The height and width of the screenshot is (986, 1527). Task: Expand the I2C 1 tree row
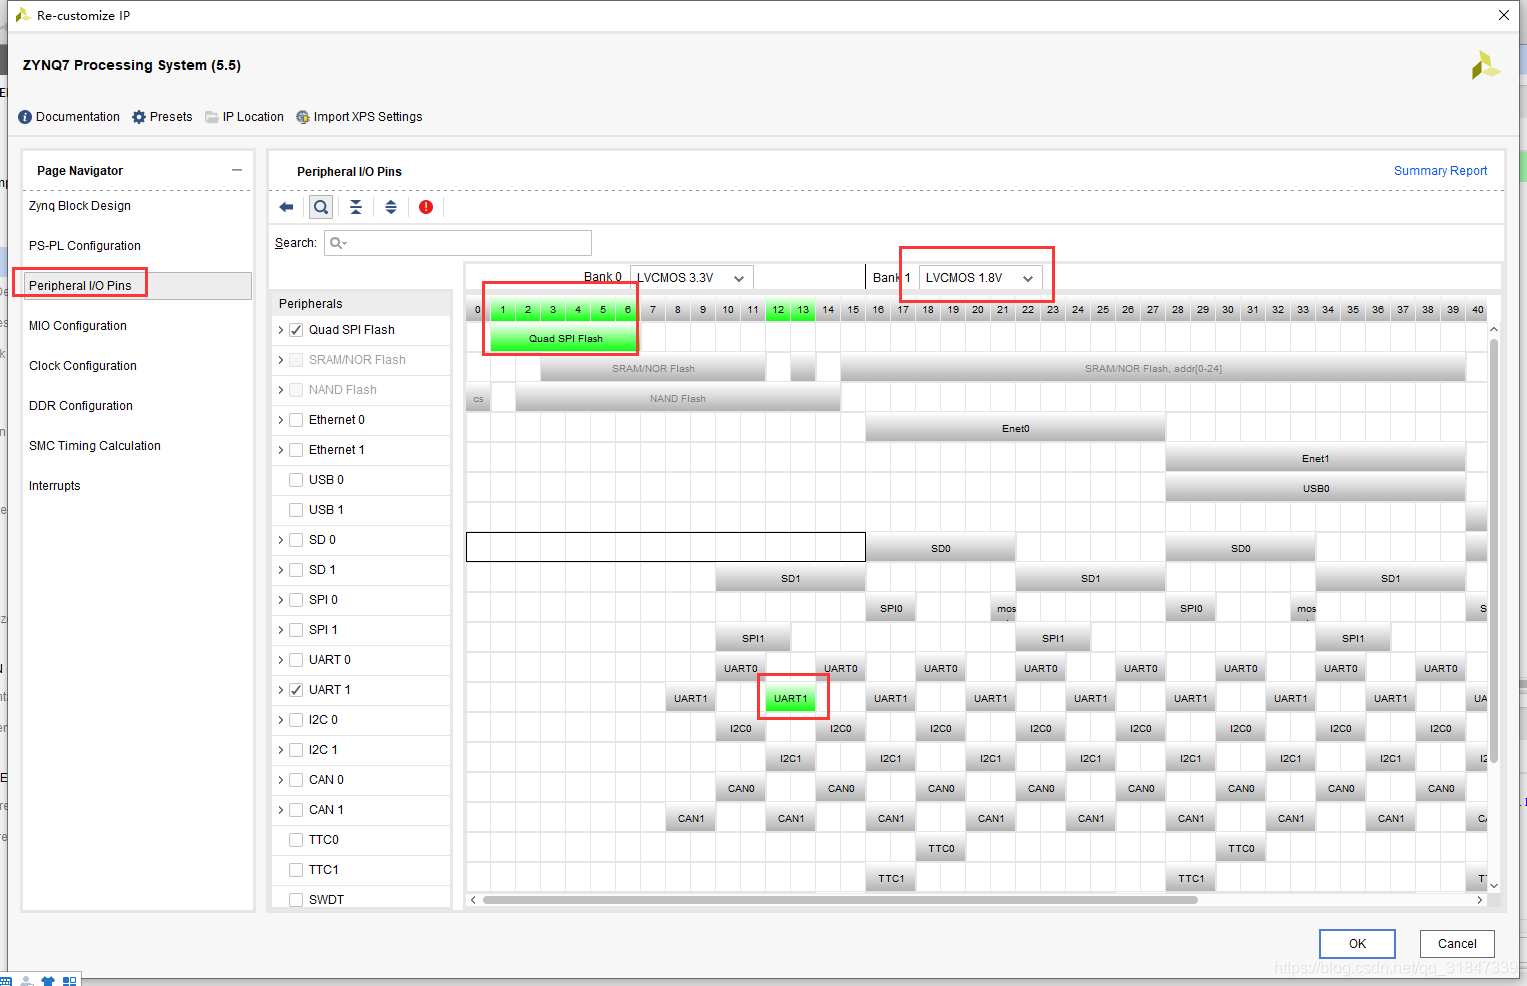(281, 750)
